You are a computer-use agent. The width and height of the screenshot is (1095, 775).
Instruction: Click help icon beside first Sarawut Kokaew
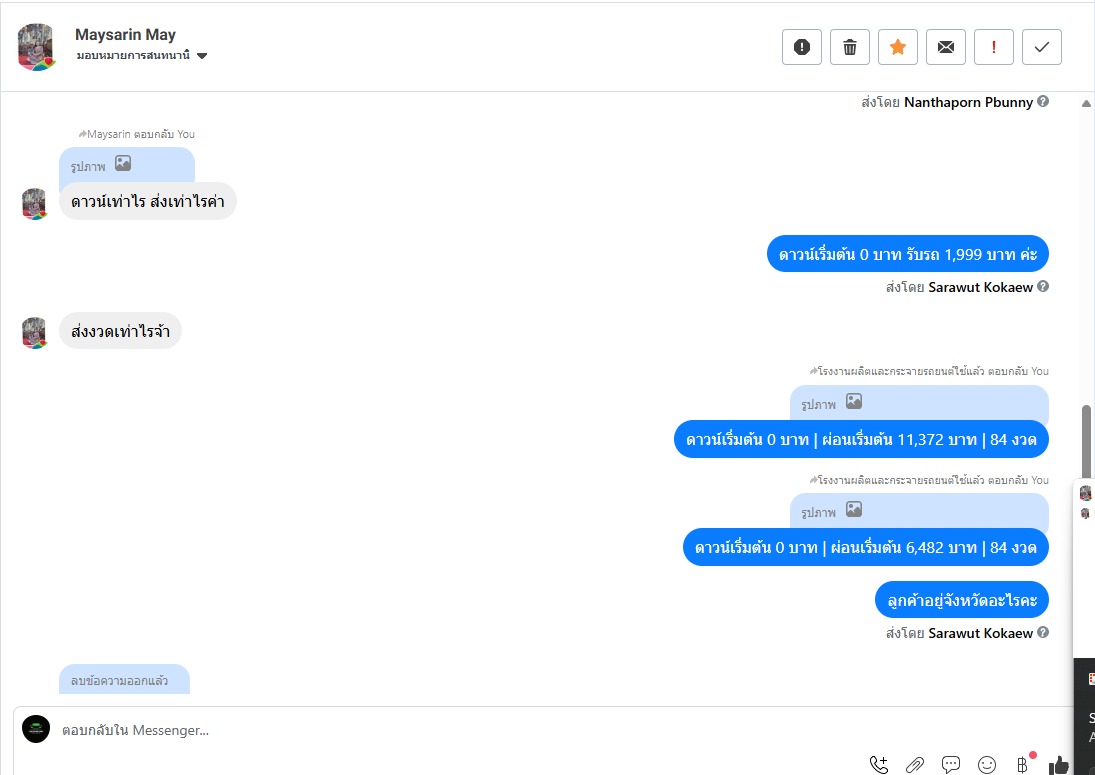(x=1043, y=286)
